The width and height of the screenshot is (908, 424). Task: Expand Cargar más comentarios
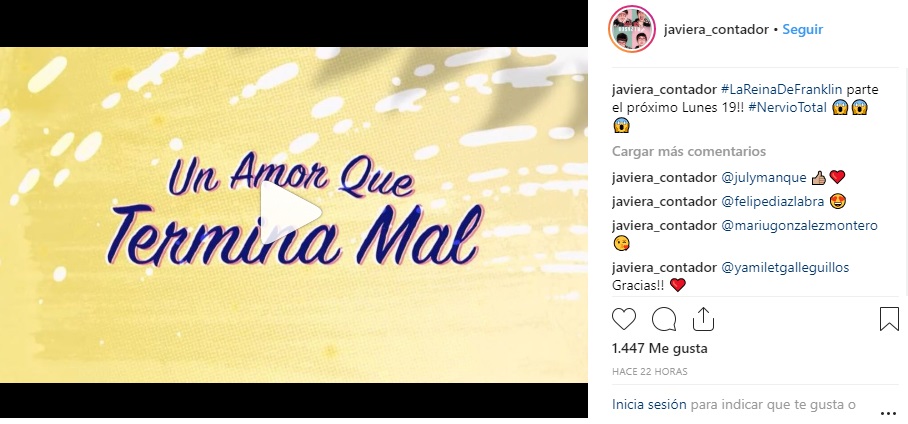point(689,152)
